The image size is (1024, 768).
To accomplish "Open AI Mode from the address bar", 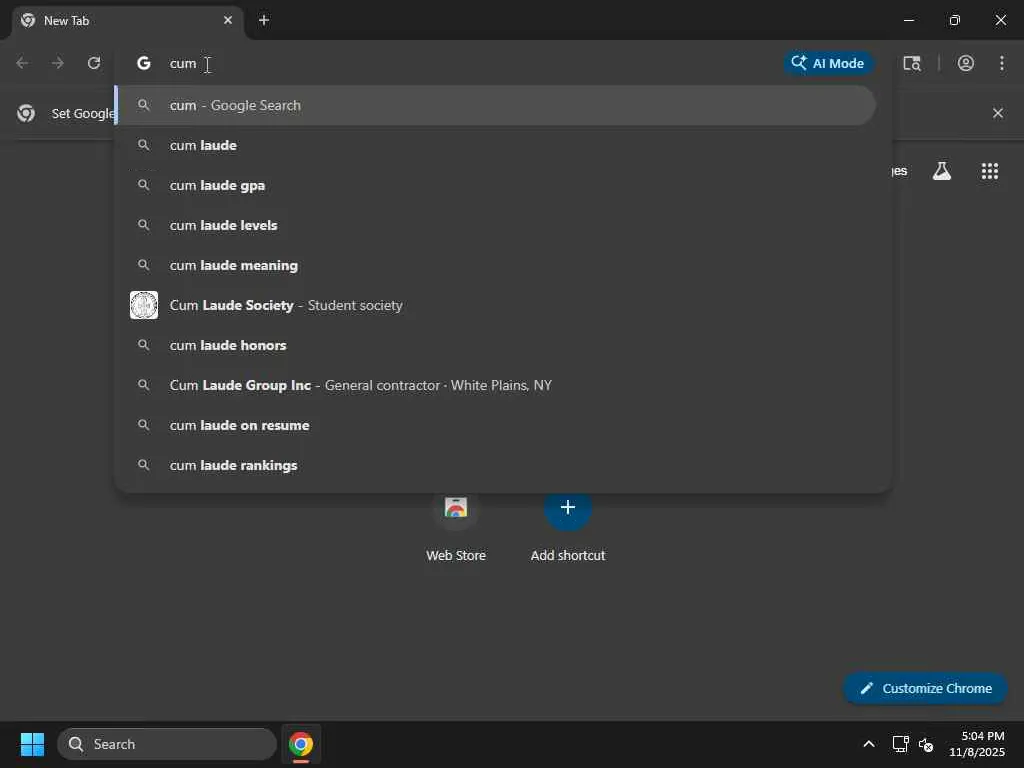I will tap(828, 63).
